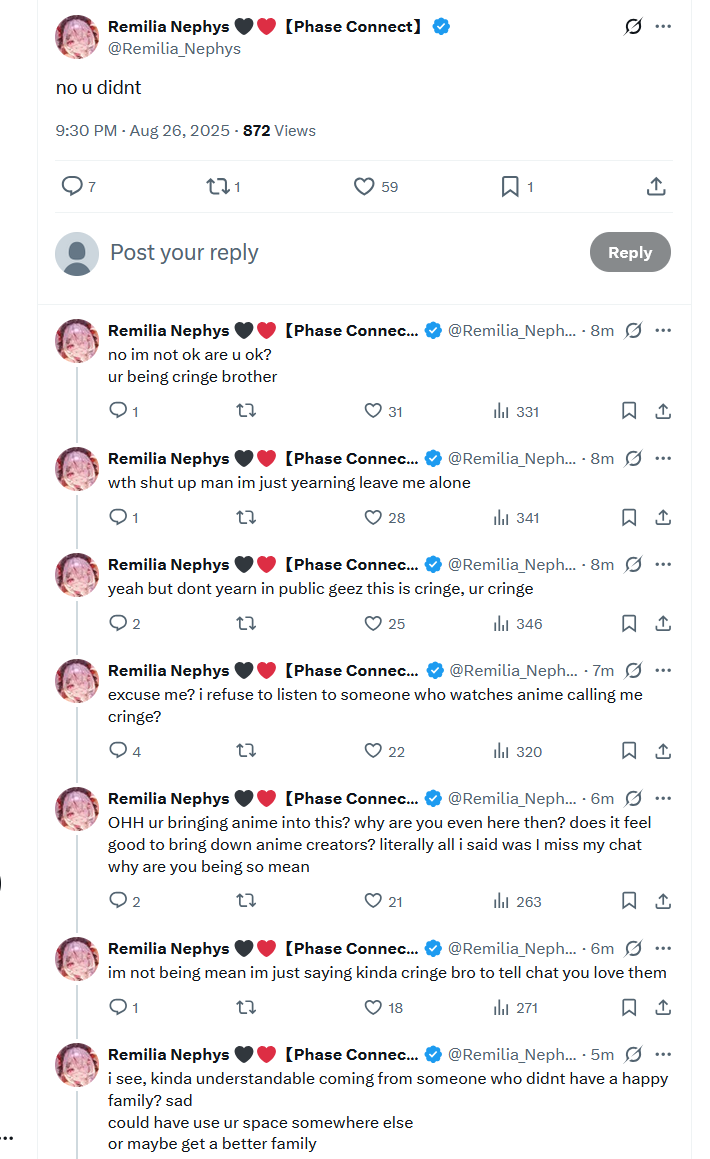Open the @Remilia_Nephys handle on main post
Viewport: 710px width, 1159px height.
click(x=174, y=49)
